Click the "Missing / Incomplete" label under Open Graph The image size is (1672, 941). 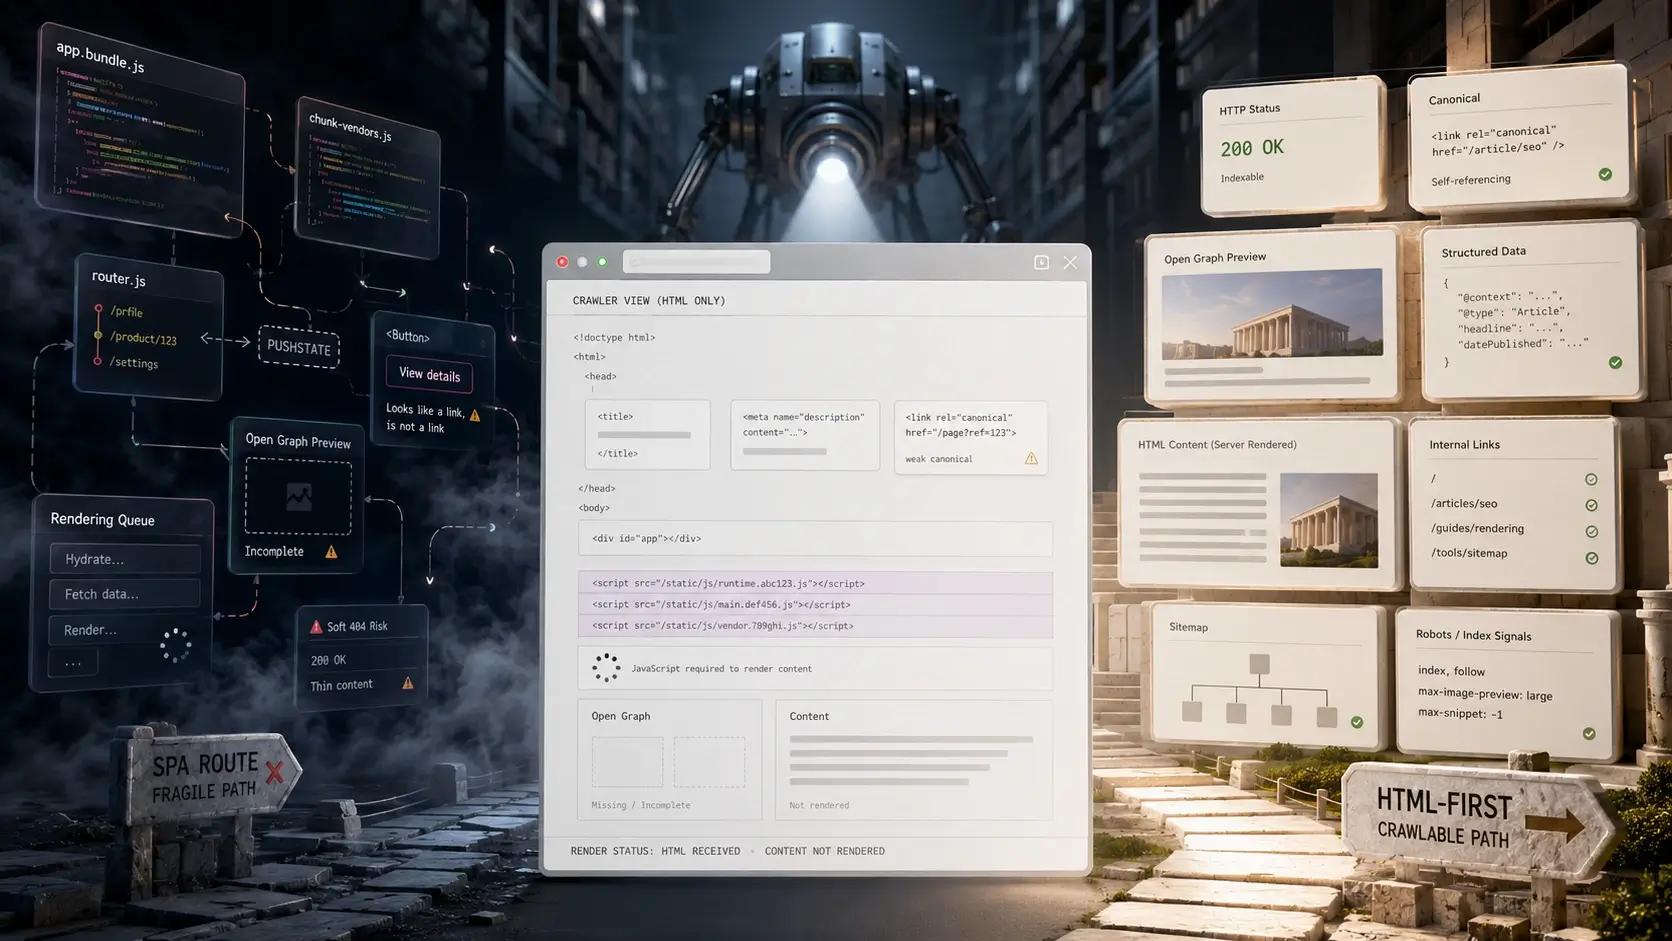click(x=641, y=805)
